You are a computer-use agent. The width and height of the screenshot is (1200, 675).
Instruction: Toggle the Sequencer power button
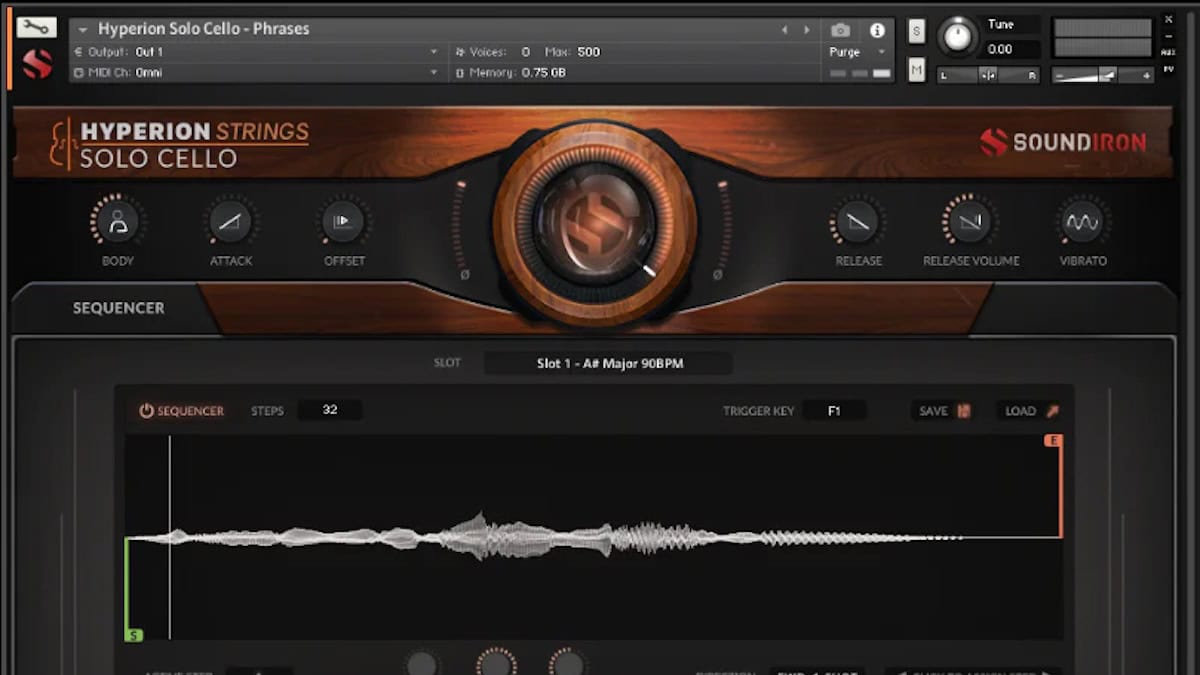pyautogui.click(x=146, y=411)
